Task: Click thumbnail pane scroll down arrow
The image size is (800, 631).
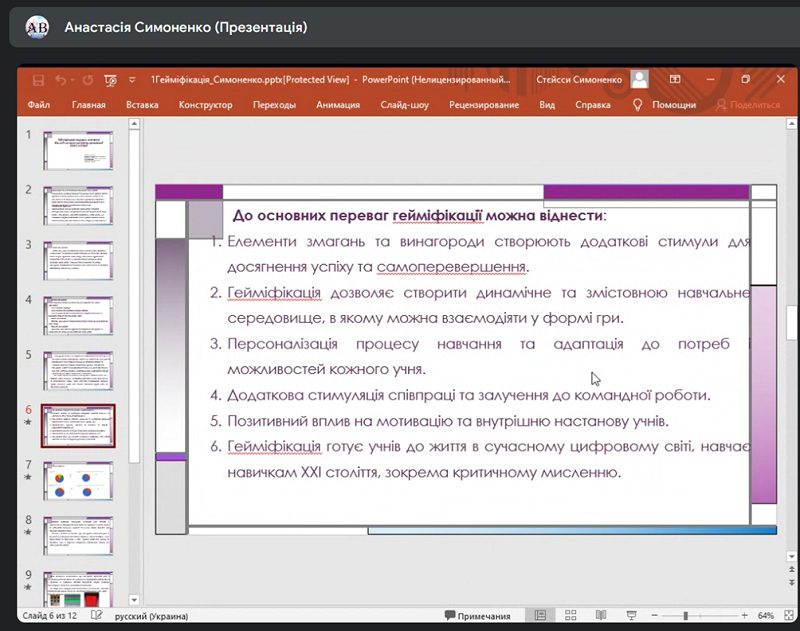Action: (x=134, y=600)
